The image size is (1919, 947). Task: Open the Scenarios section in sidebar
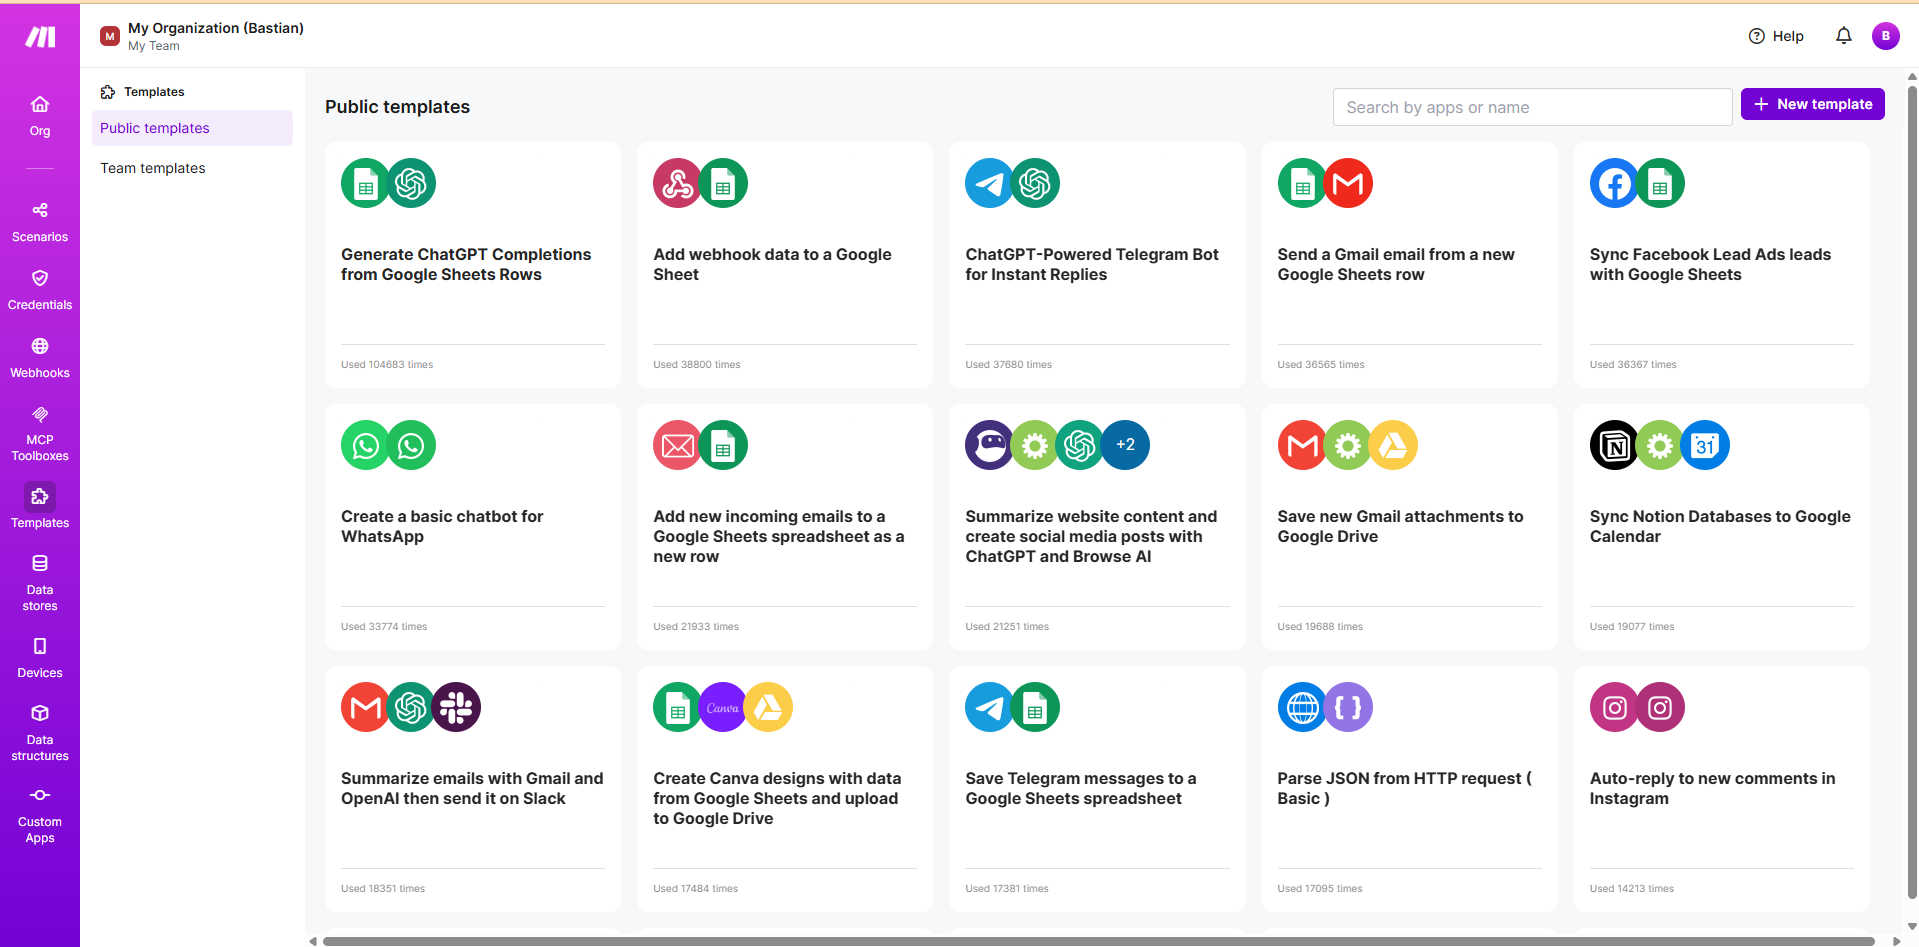(40, 222)
